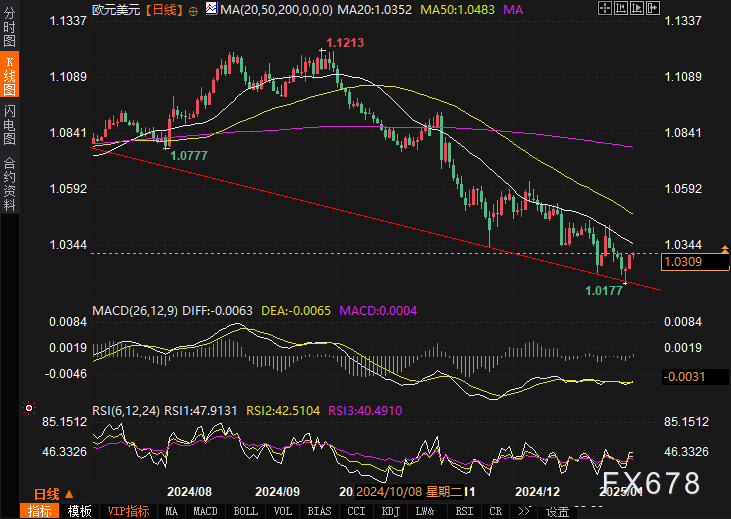Switch to 闪电图 sidebar view
731x519 pixels.
9,125
